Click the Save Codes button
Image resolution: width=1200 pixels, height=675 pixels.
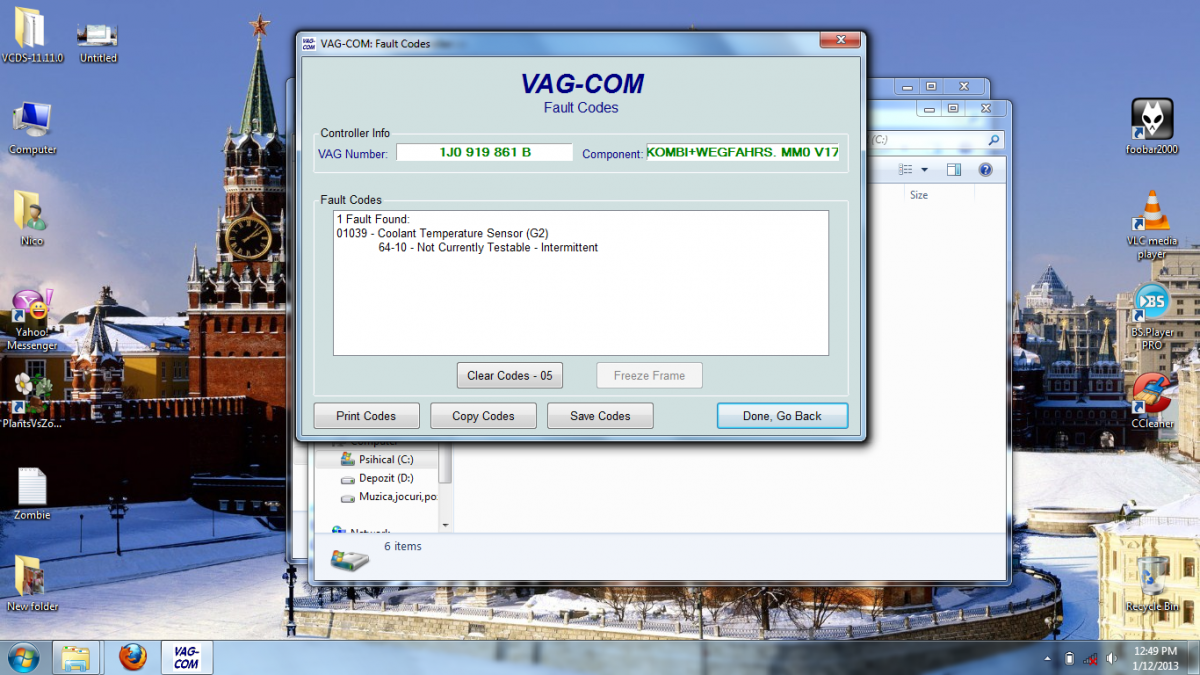tap(600, 416)
